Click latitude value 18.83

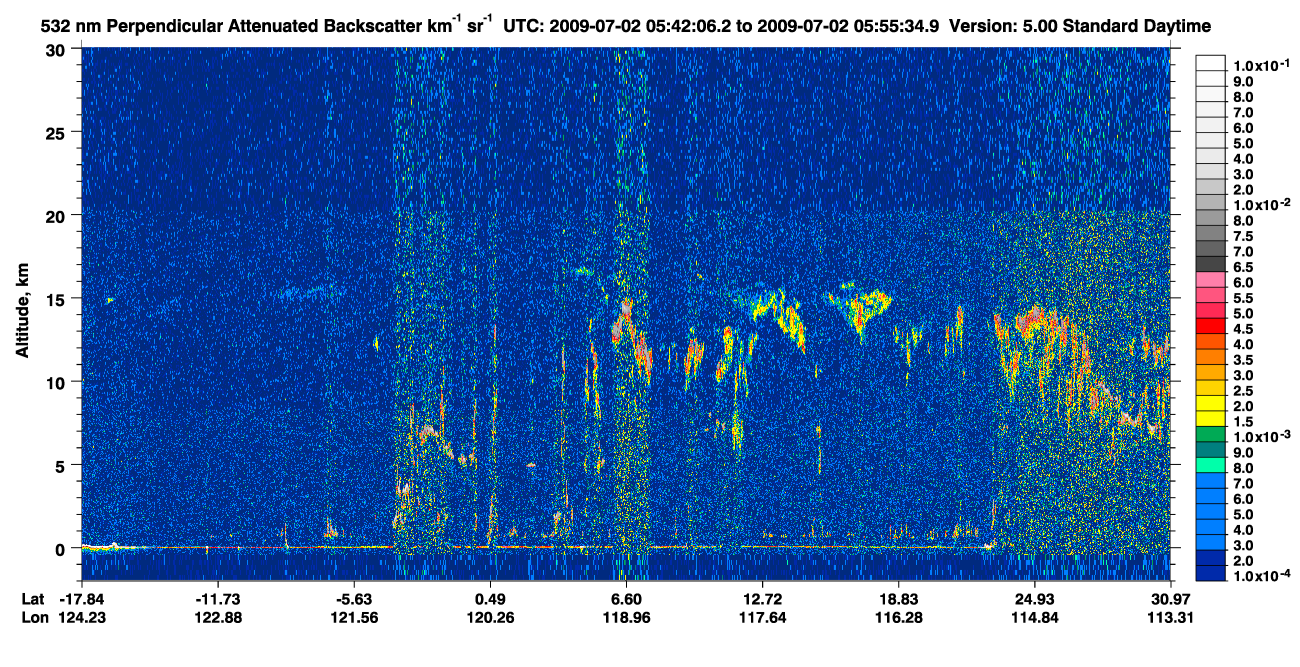click(898, 598)
